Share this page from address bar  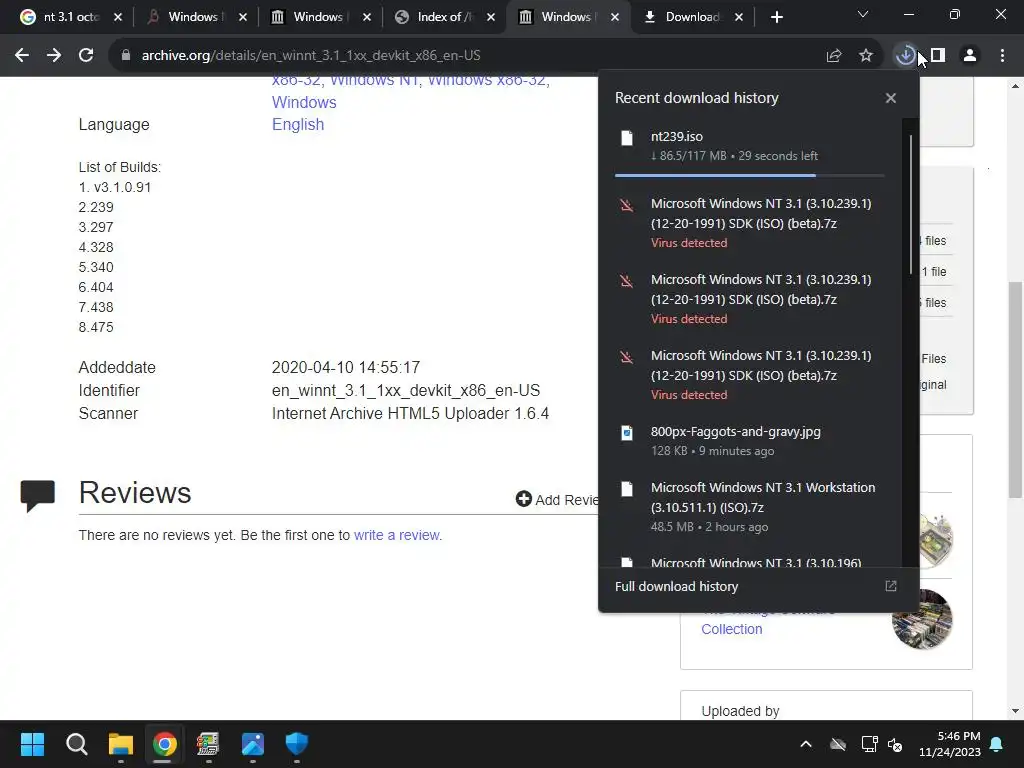click(834, 56)
